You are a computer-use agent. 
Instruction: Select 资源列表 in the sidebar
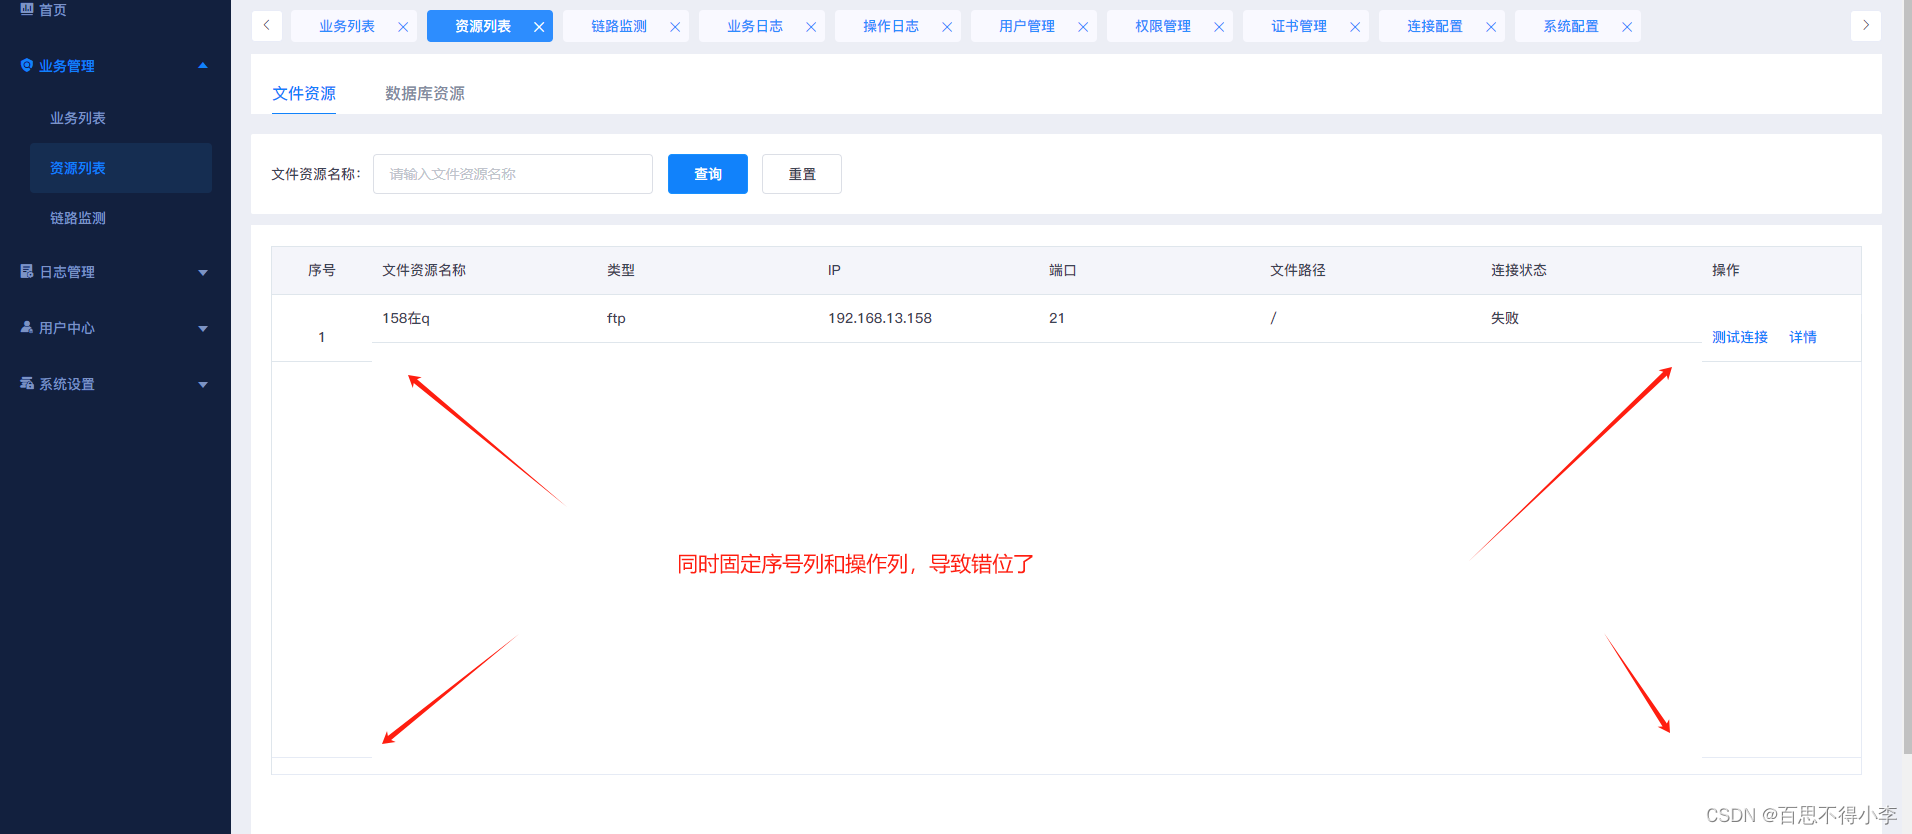120,168
